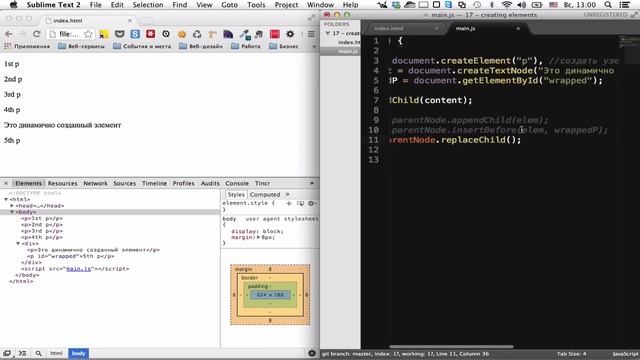Image resolution: width=640 pixels, height=360 pixels.
Task: Click the Приложения apps shortcut
Action: [27, 47]
